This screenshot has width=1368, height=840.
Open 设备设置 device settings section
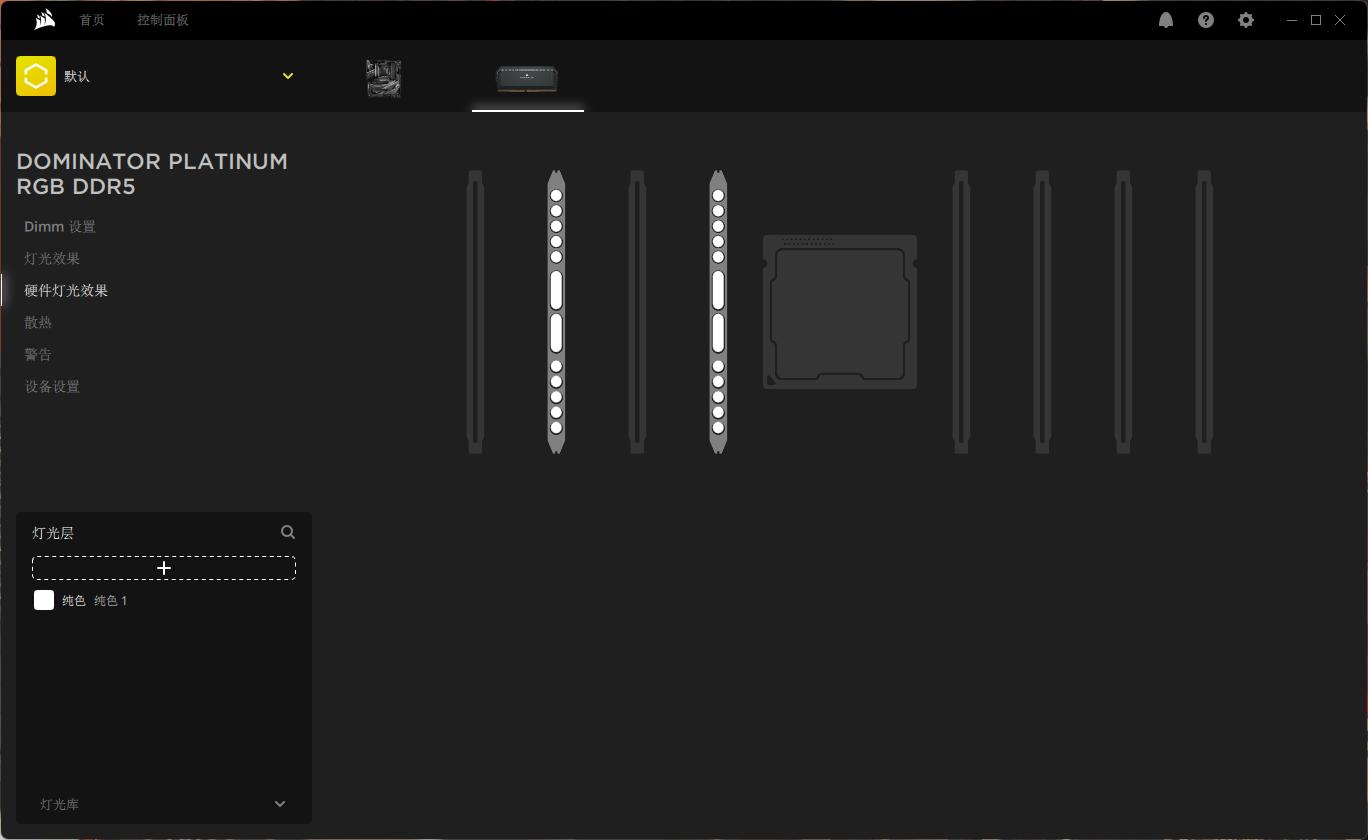click(52, 387)
